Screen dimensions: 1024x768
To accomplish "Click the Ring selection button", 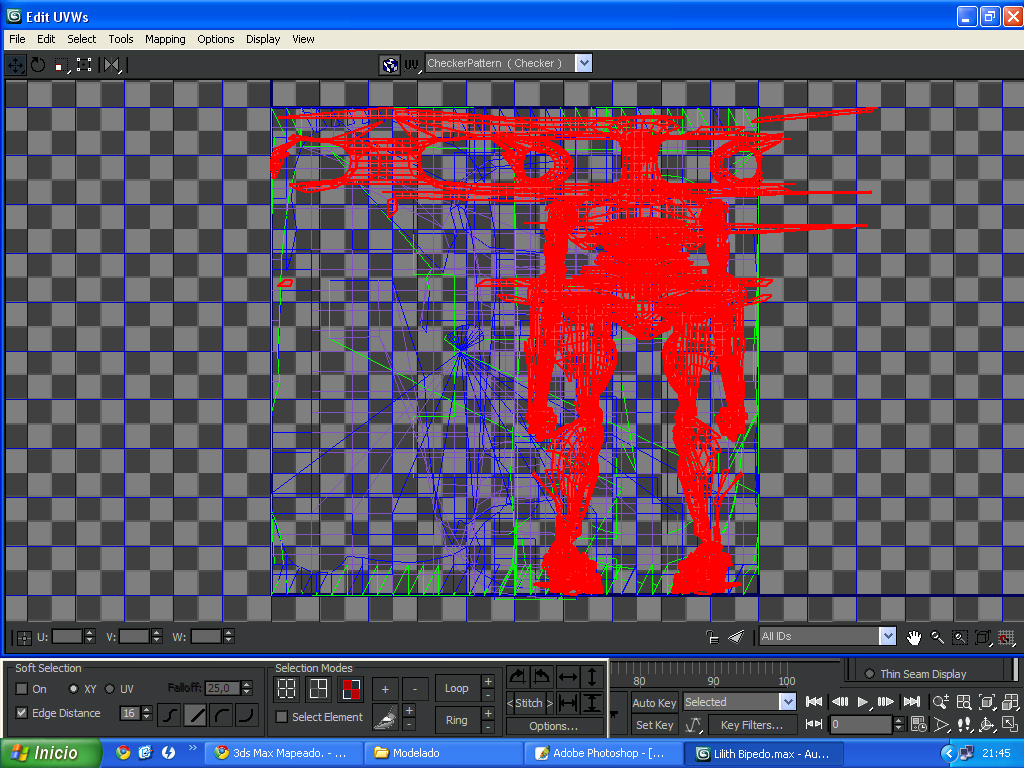I will pos(456,720).
